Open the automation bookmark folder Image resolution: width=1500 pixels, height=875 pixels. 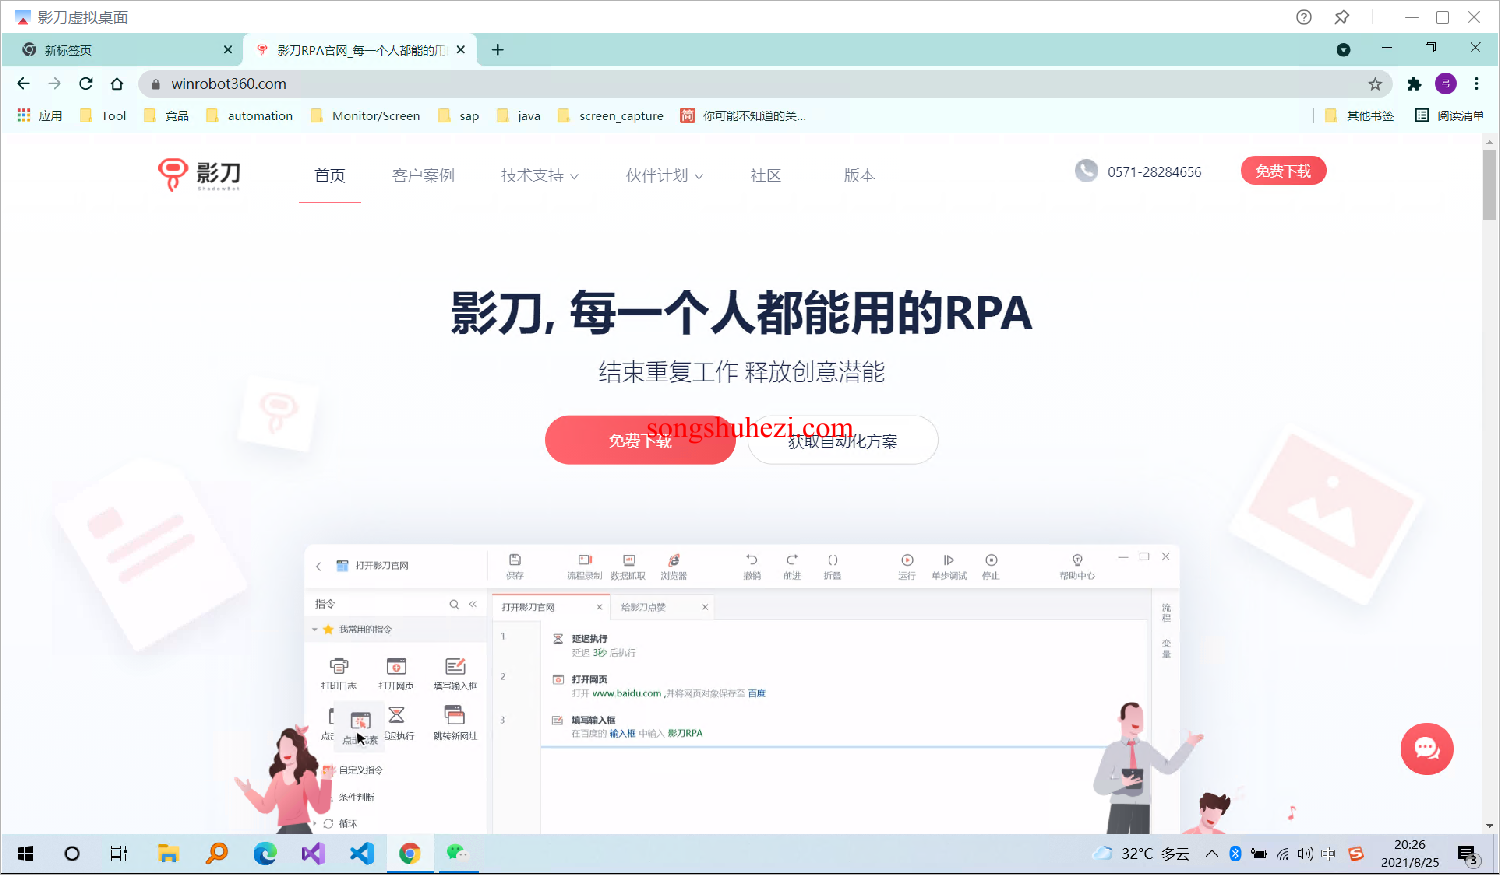click(x=250, y=116)
